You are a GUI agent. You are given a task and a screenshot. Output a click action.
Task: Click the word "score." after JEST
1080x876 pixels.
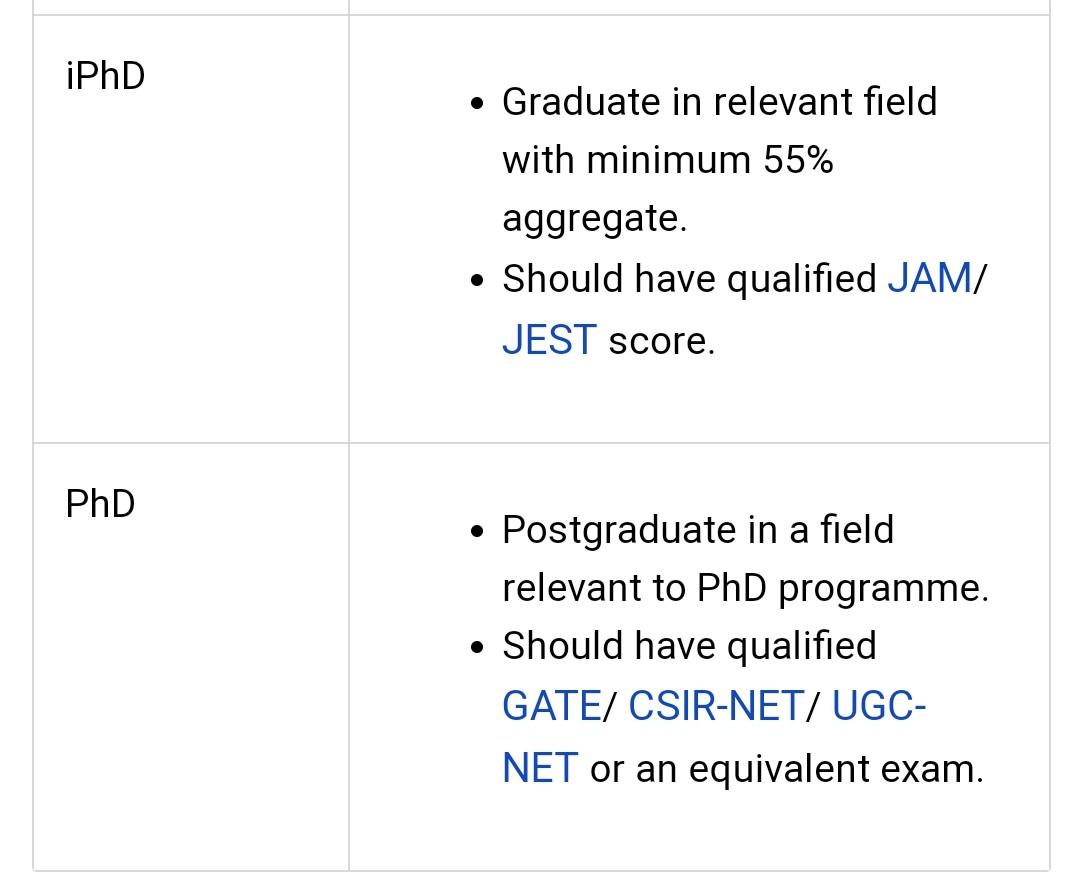tap(661, 341)
